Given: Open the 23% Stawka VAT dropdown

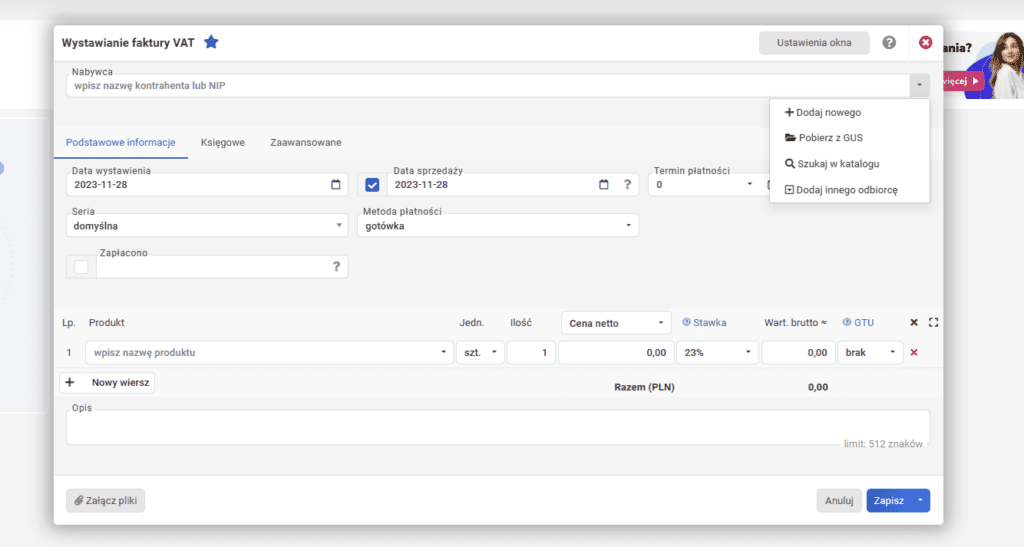Looking at the screenshot, I should 717,353.
